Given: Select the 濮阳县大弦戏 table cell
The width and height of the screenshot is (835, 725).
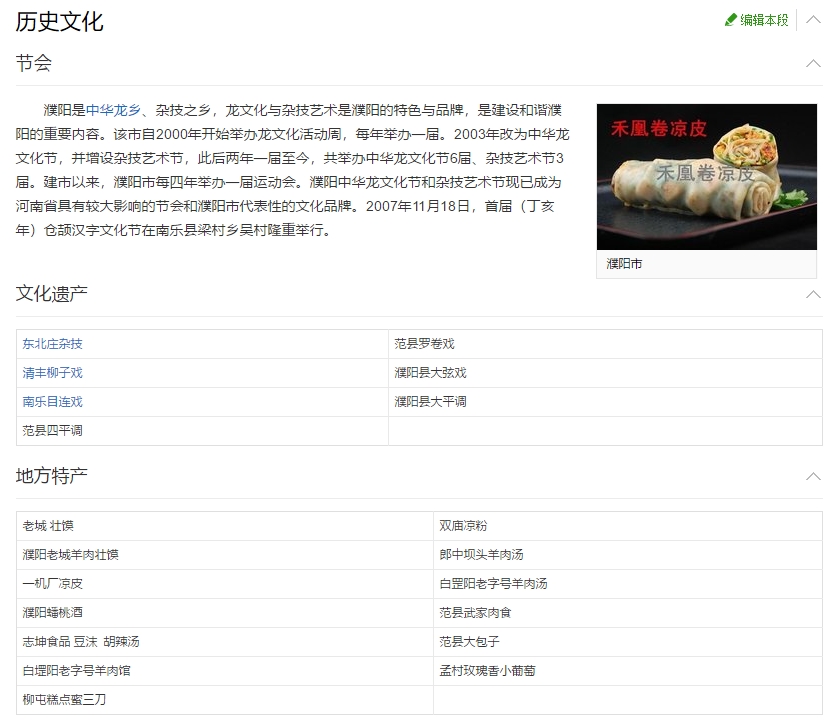Looking at the screenshot, I should point(605,373).
